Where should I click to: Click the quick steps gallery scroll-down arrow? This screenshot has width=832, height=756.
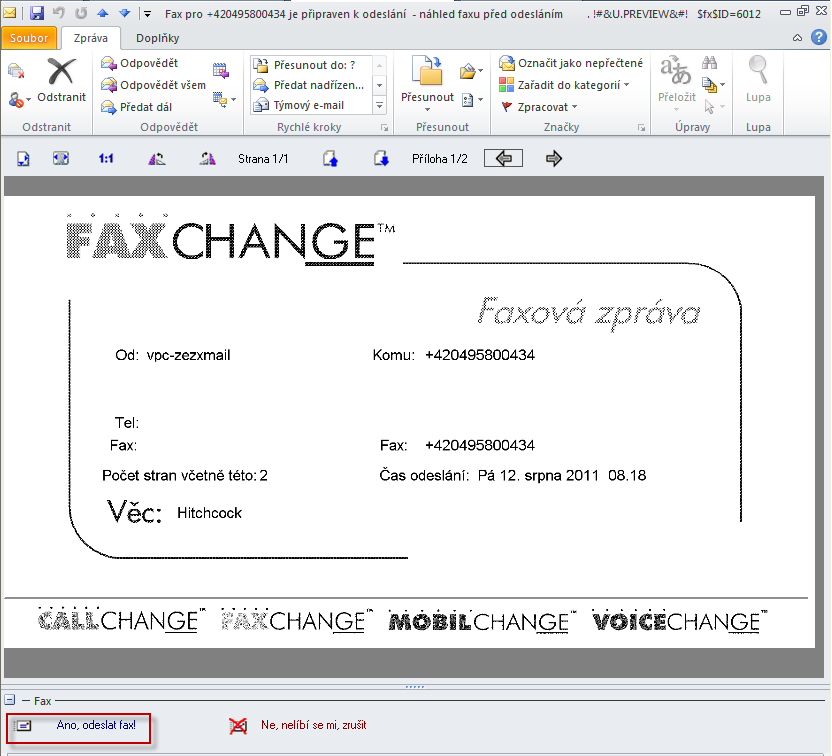(379, 85)
